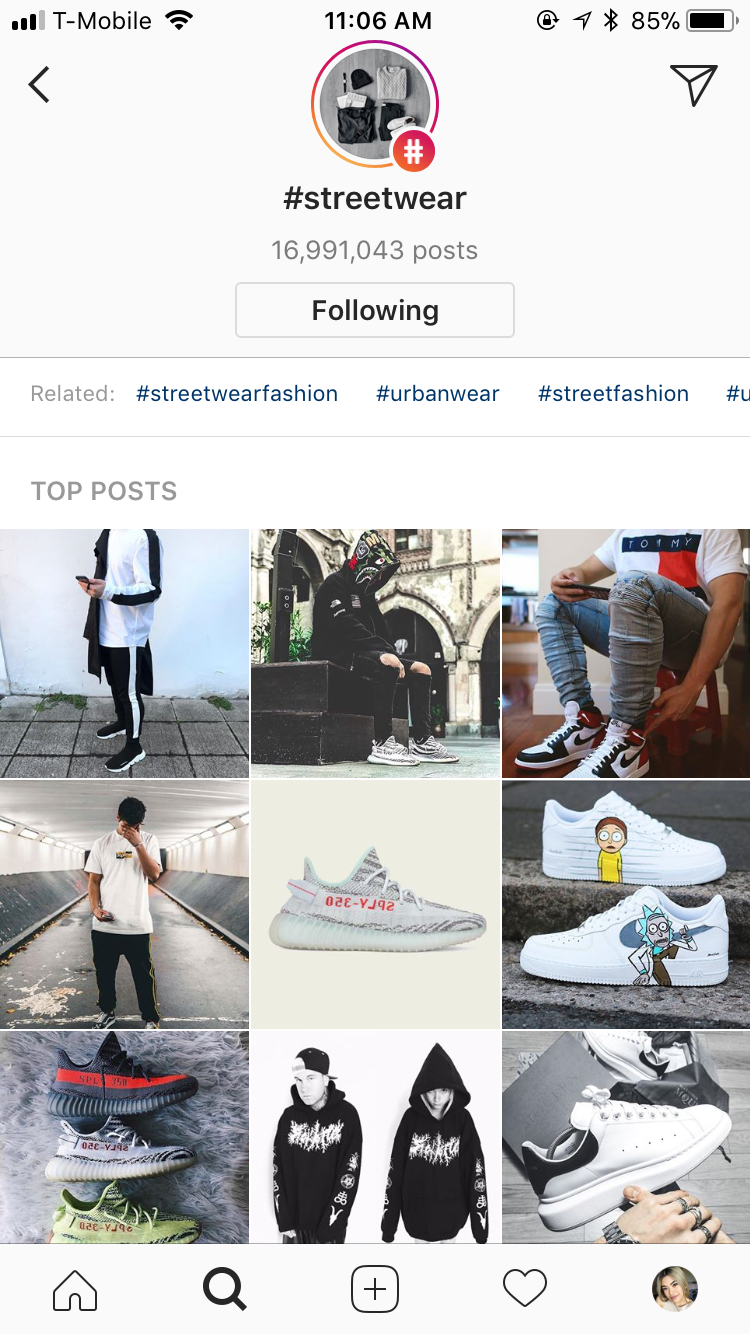Viewport: 750px width, 1334px height.
Task: Open the man in tunnel post
Action: click(124, 904)
